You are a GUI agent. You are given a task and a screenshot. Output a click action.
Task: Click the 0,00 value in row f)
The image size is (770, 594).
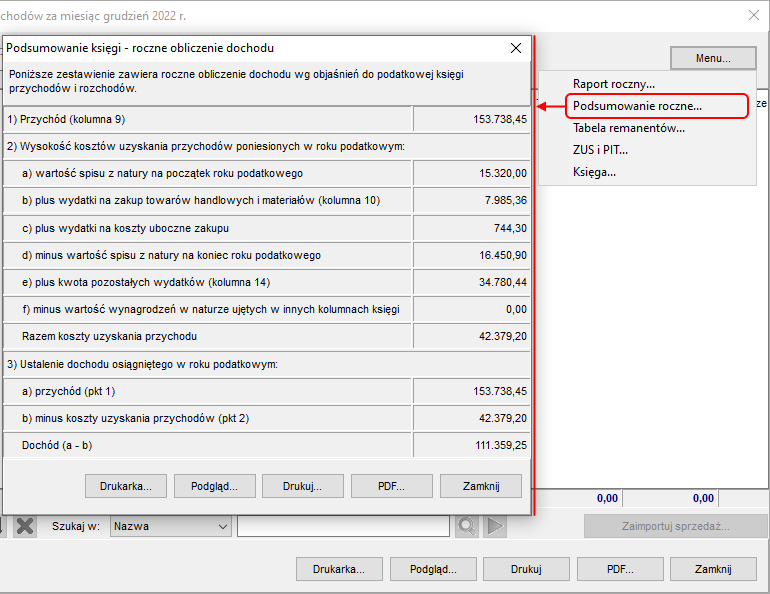(516, 309)
